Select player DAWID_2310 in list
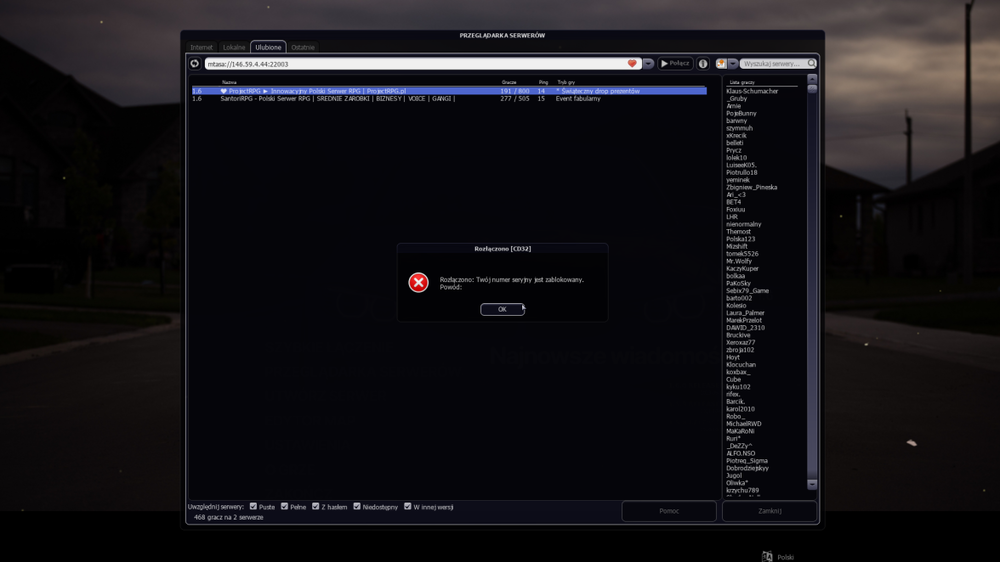Screen dimensions: 1000x562 tap(745, 328)
